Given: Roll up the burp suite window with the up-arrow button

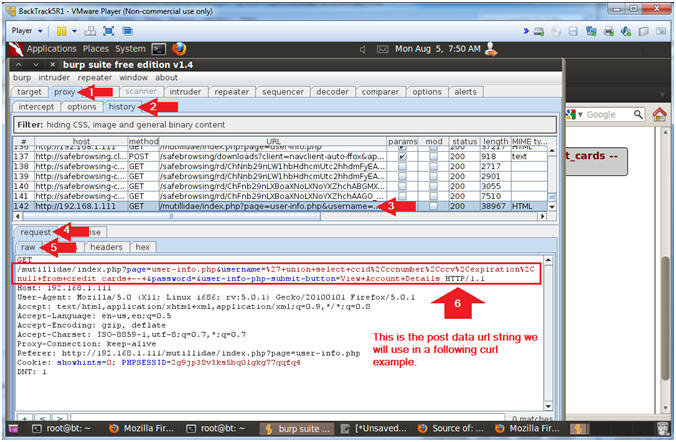Looking at the screenshot, I should click(x=19, y=65).
